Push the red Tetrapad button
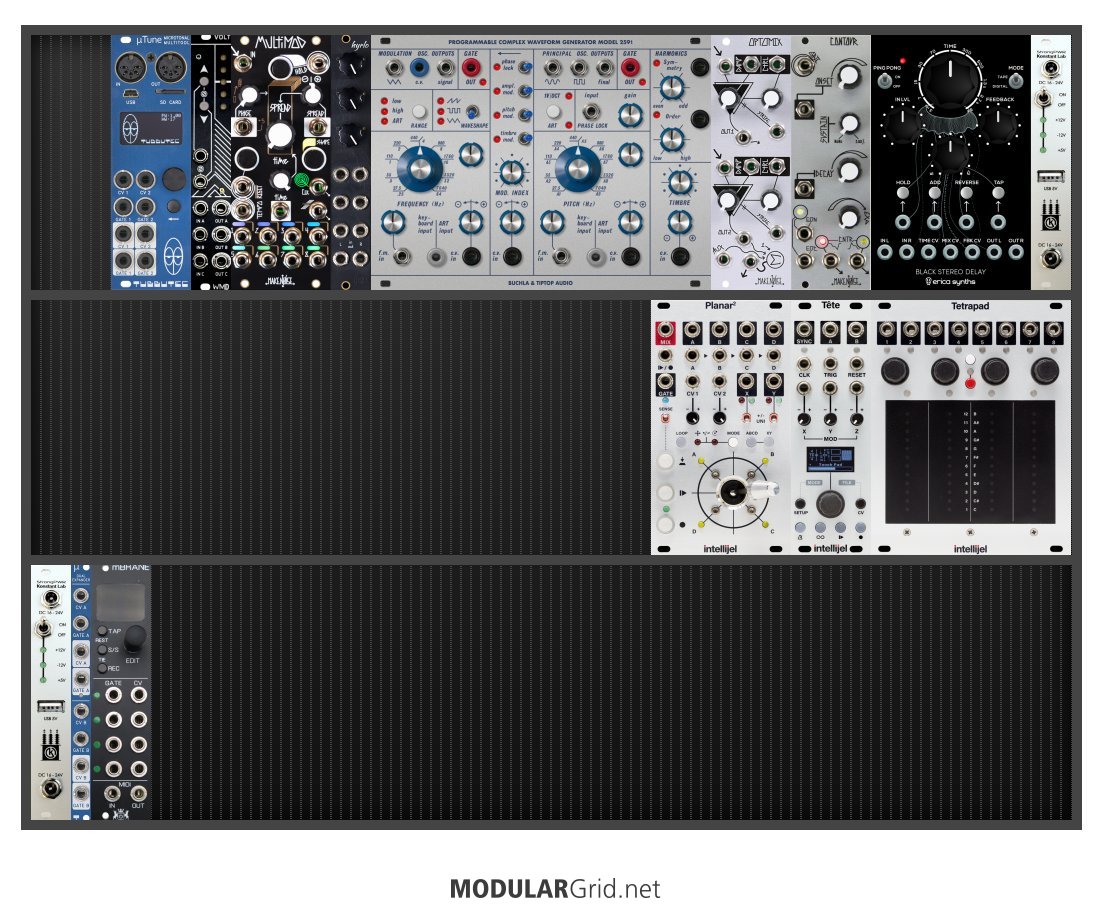Viewport: 1112px width, 910px height. pos(969,384)
